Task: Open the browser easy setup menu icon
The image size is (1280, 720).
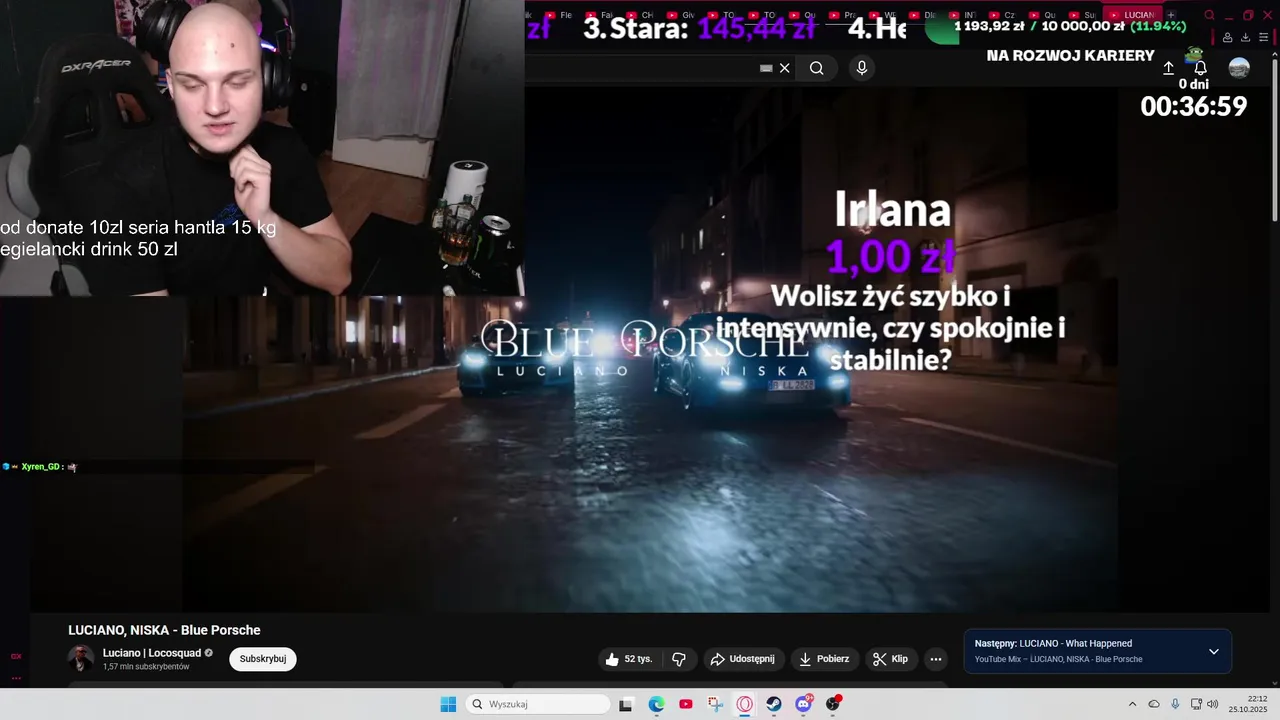Action: (1264, 38)
